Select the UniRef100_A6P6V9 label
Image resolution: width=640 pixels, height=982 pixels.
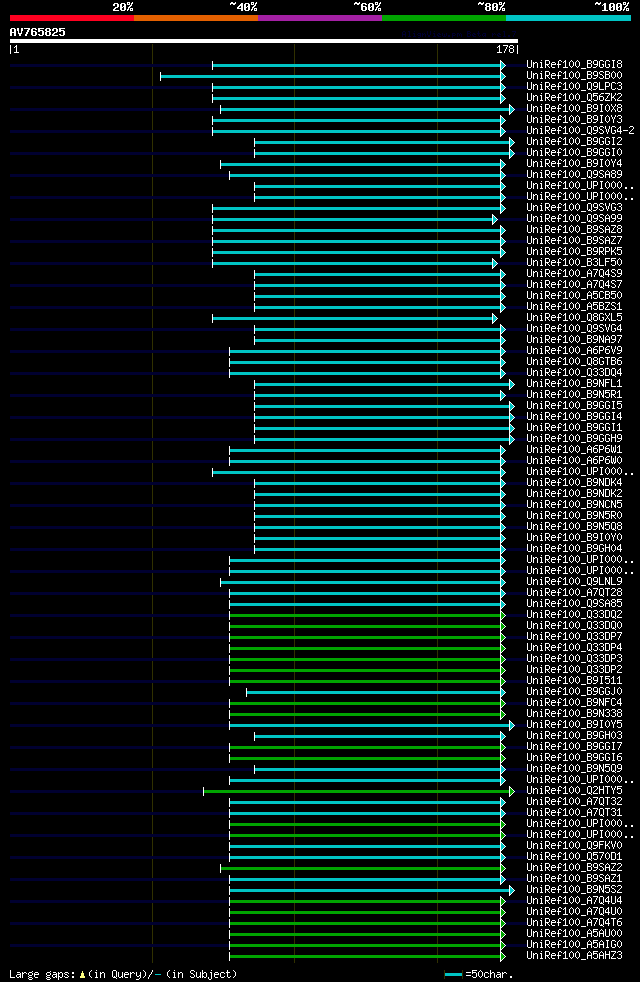[x=574, y=351]
